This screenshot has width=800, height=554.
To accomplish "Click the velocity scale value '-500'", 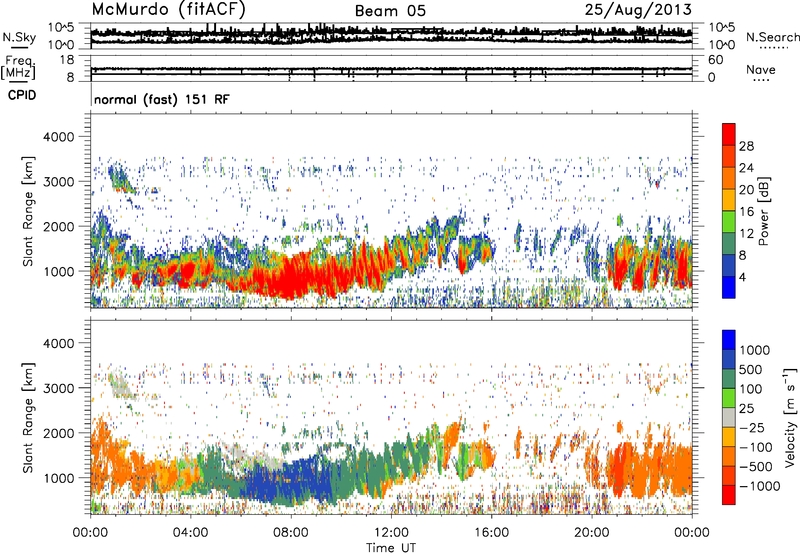I will click(x=756, y=466).
